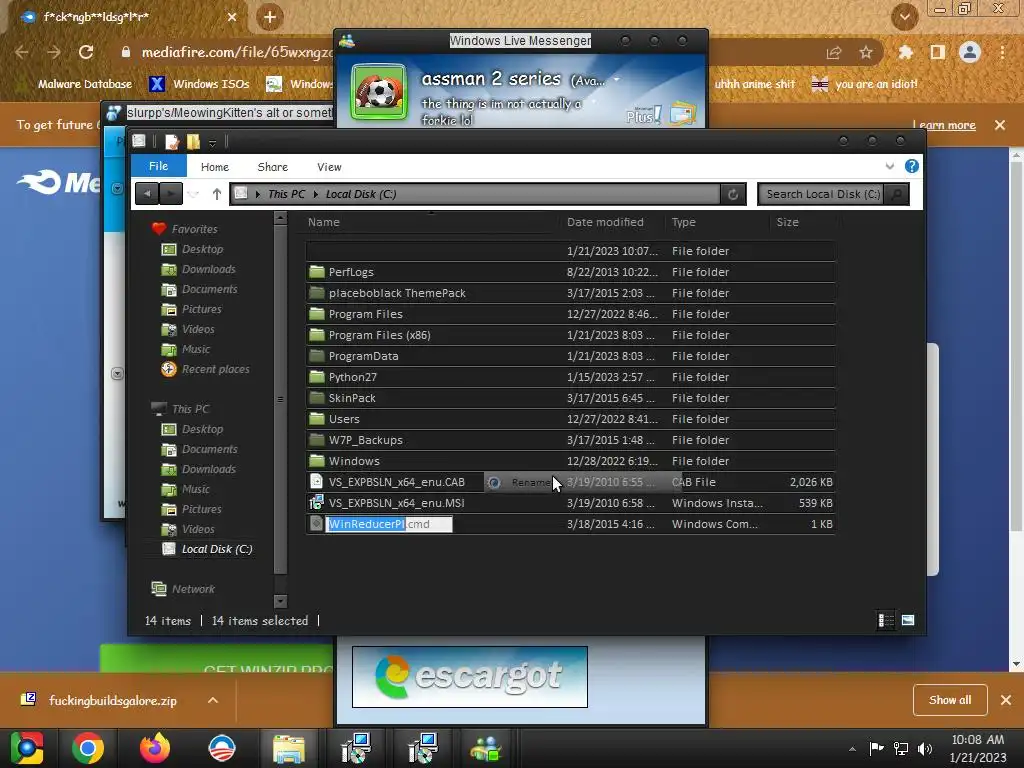Go forward with Explorer's forward arrow
The width and height of the screenshot is (1024, 768).
tap(171, 194)
